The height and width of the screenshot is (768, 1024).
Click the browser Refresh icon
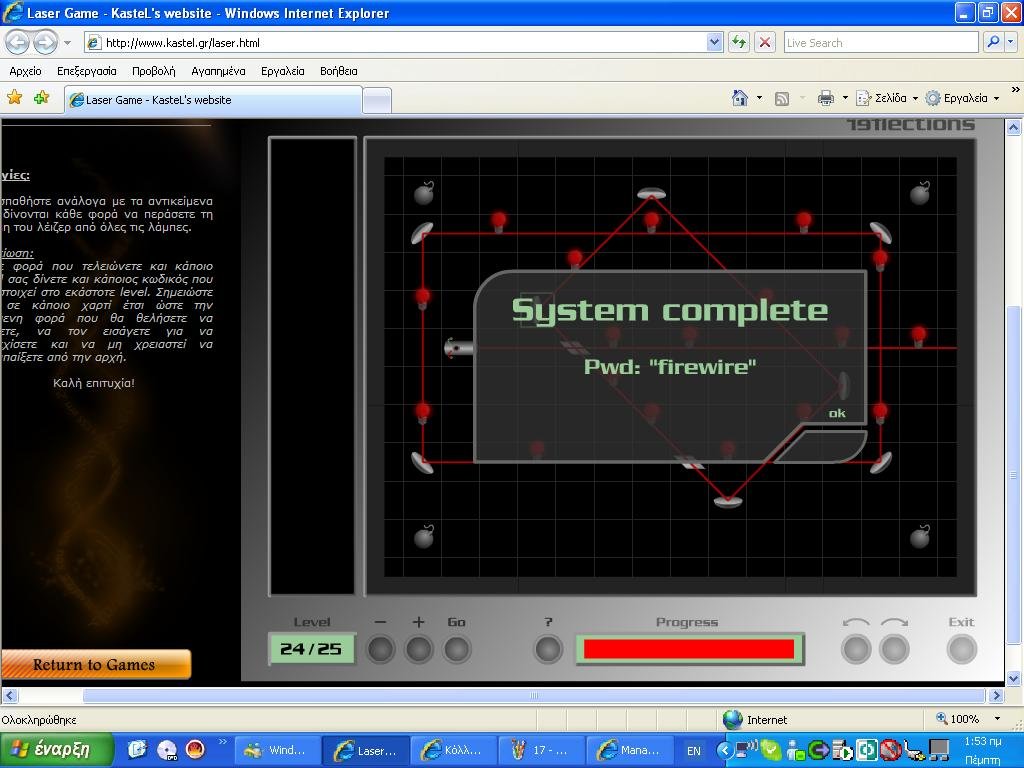tap(739, 42)
